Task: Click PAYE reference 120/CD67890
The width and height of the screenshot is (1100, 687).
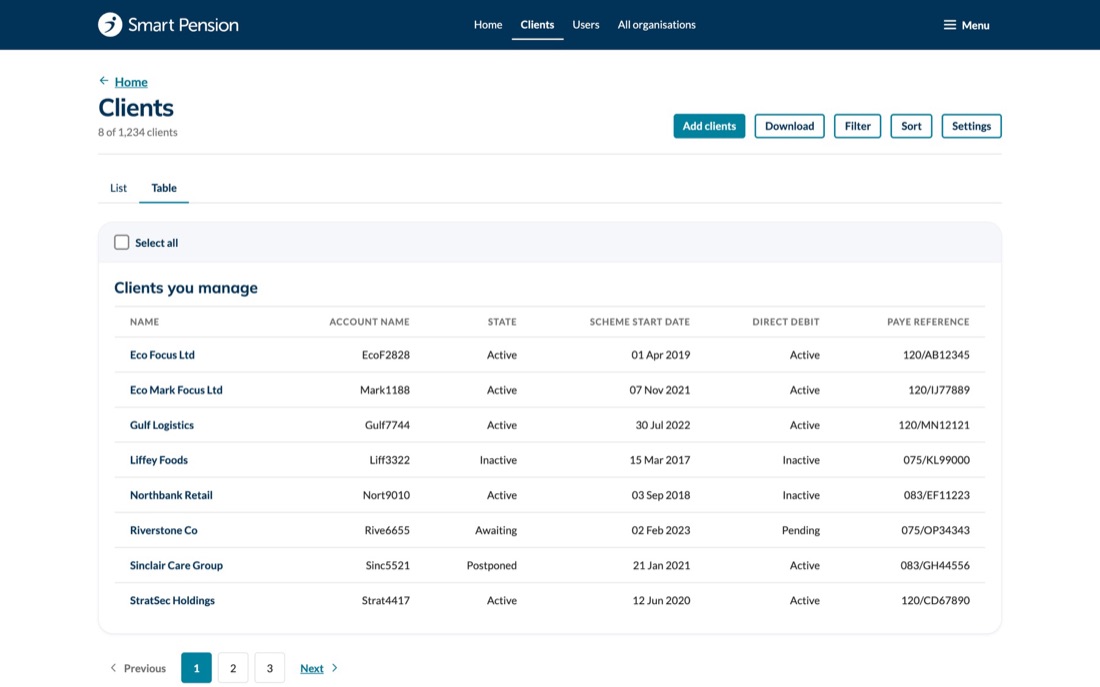Action: (936, 601)
